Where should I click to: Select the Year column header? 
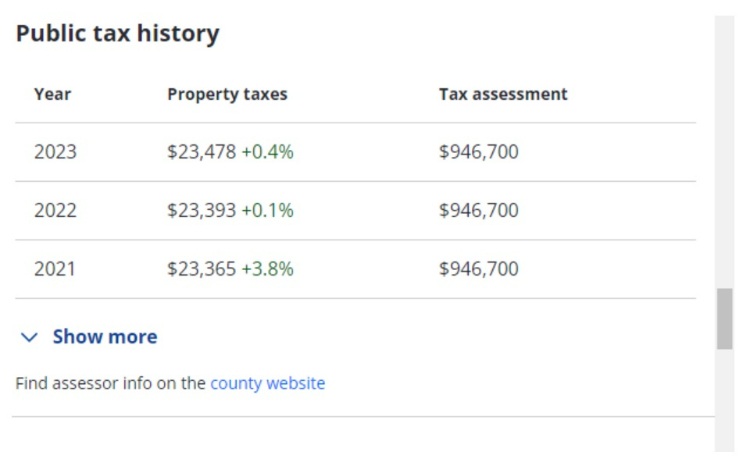pyautogui.click(x=52, y=94)
